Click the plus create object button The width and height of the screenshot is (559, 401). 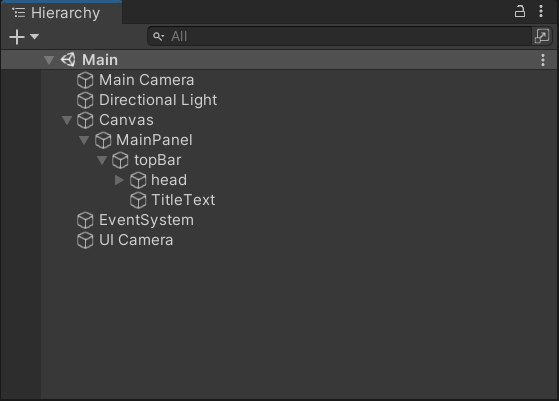[17, 37]
